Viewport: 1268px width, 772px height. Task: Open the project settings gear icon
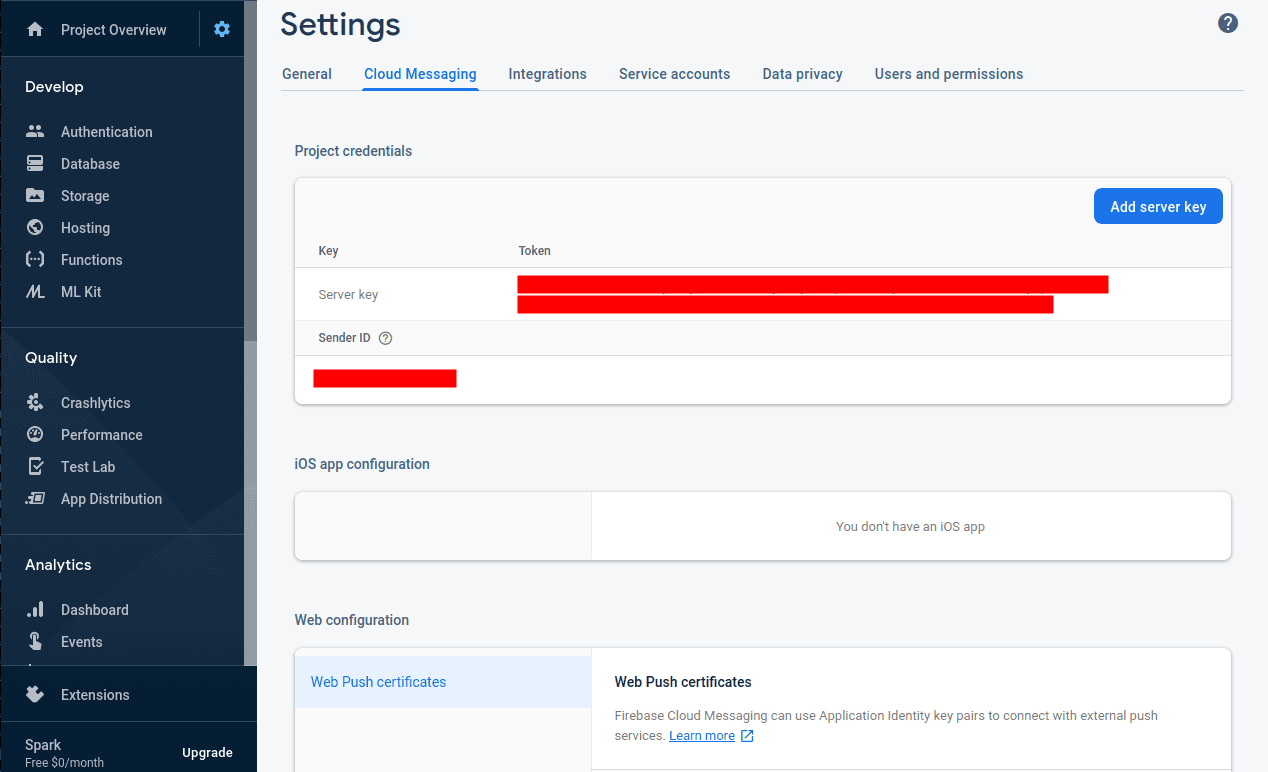(222, 29)
